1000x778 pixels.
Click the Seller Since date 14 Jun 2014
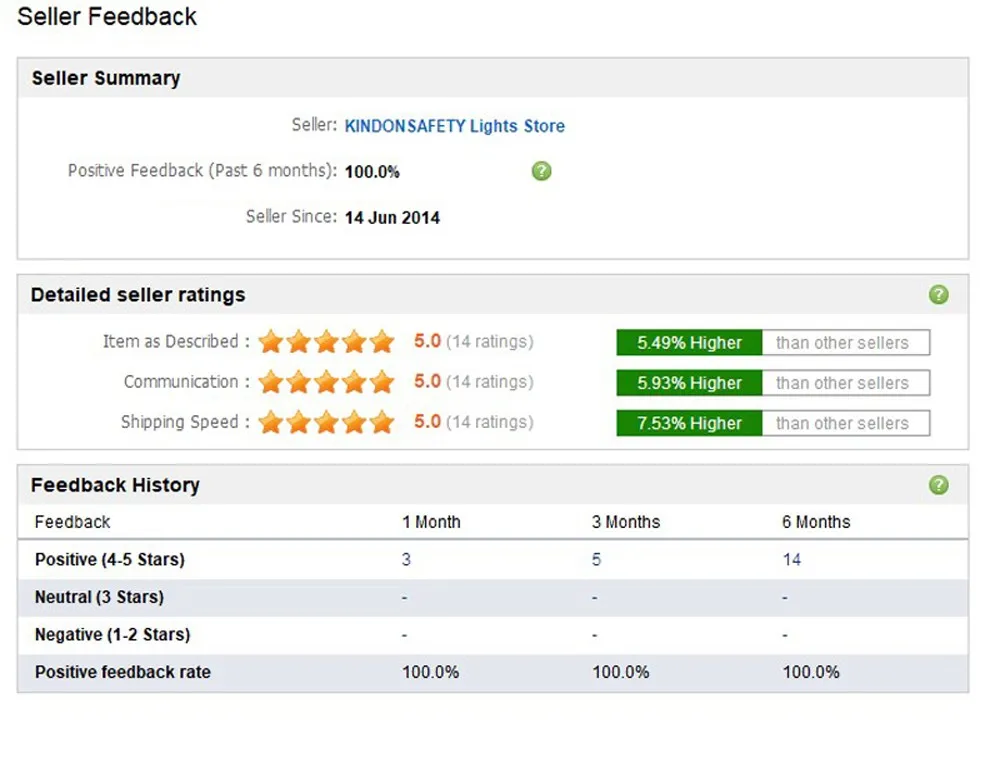(392, 217)
